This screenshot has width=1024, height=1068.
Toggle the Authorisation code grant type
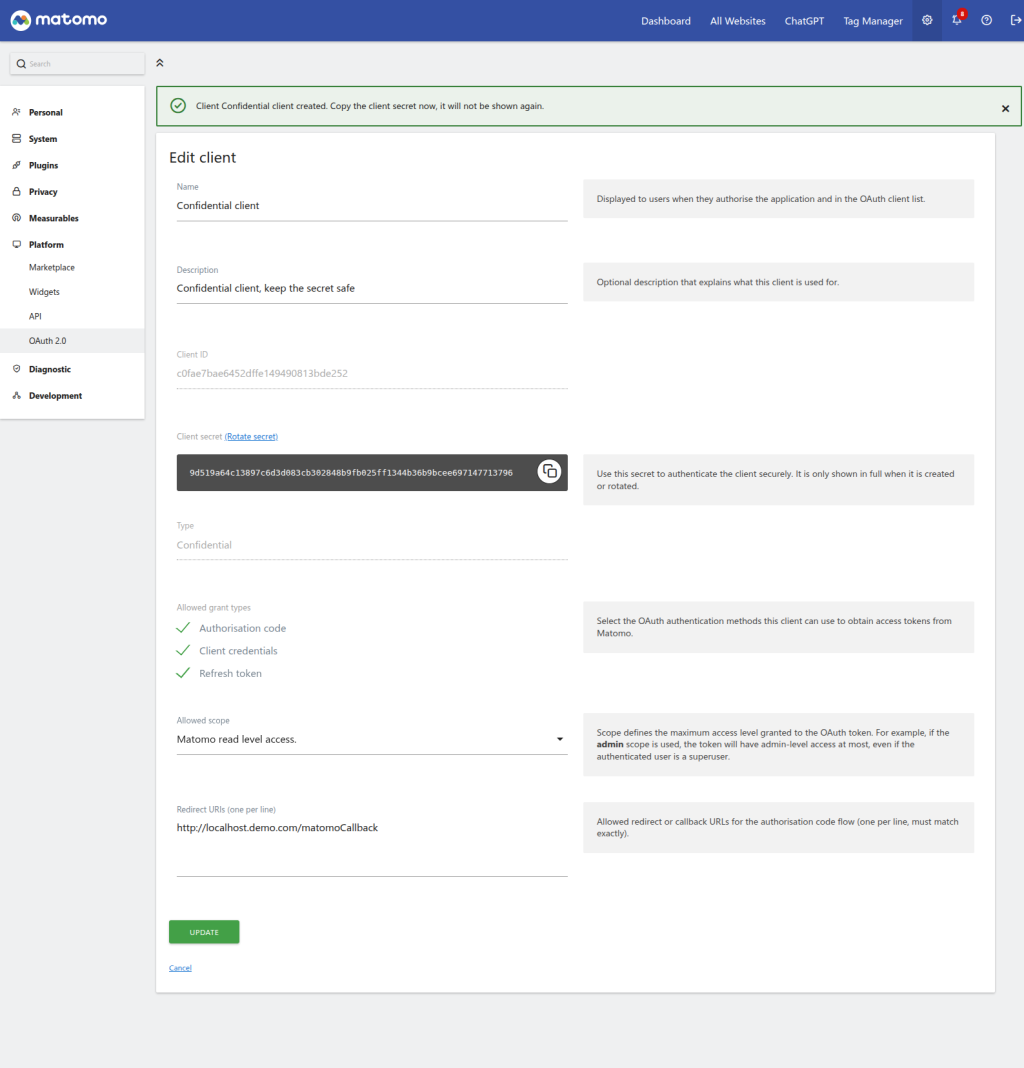point(183,628)
